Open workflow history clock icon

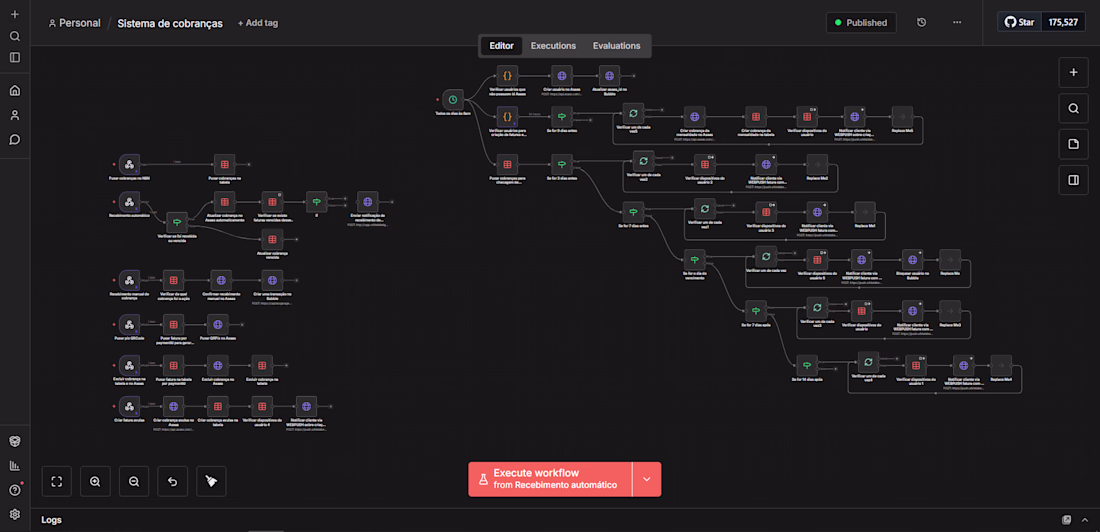click(x=922, y=22)
